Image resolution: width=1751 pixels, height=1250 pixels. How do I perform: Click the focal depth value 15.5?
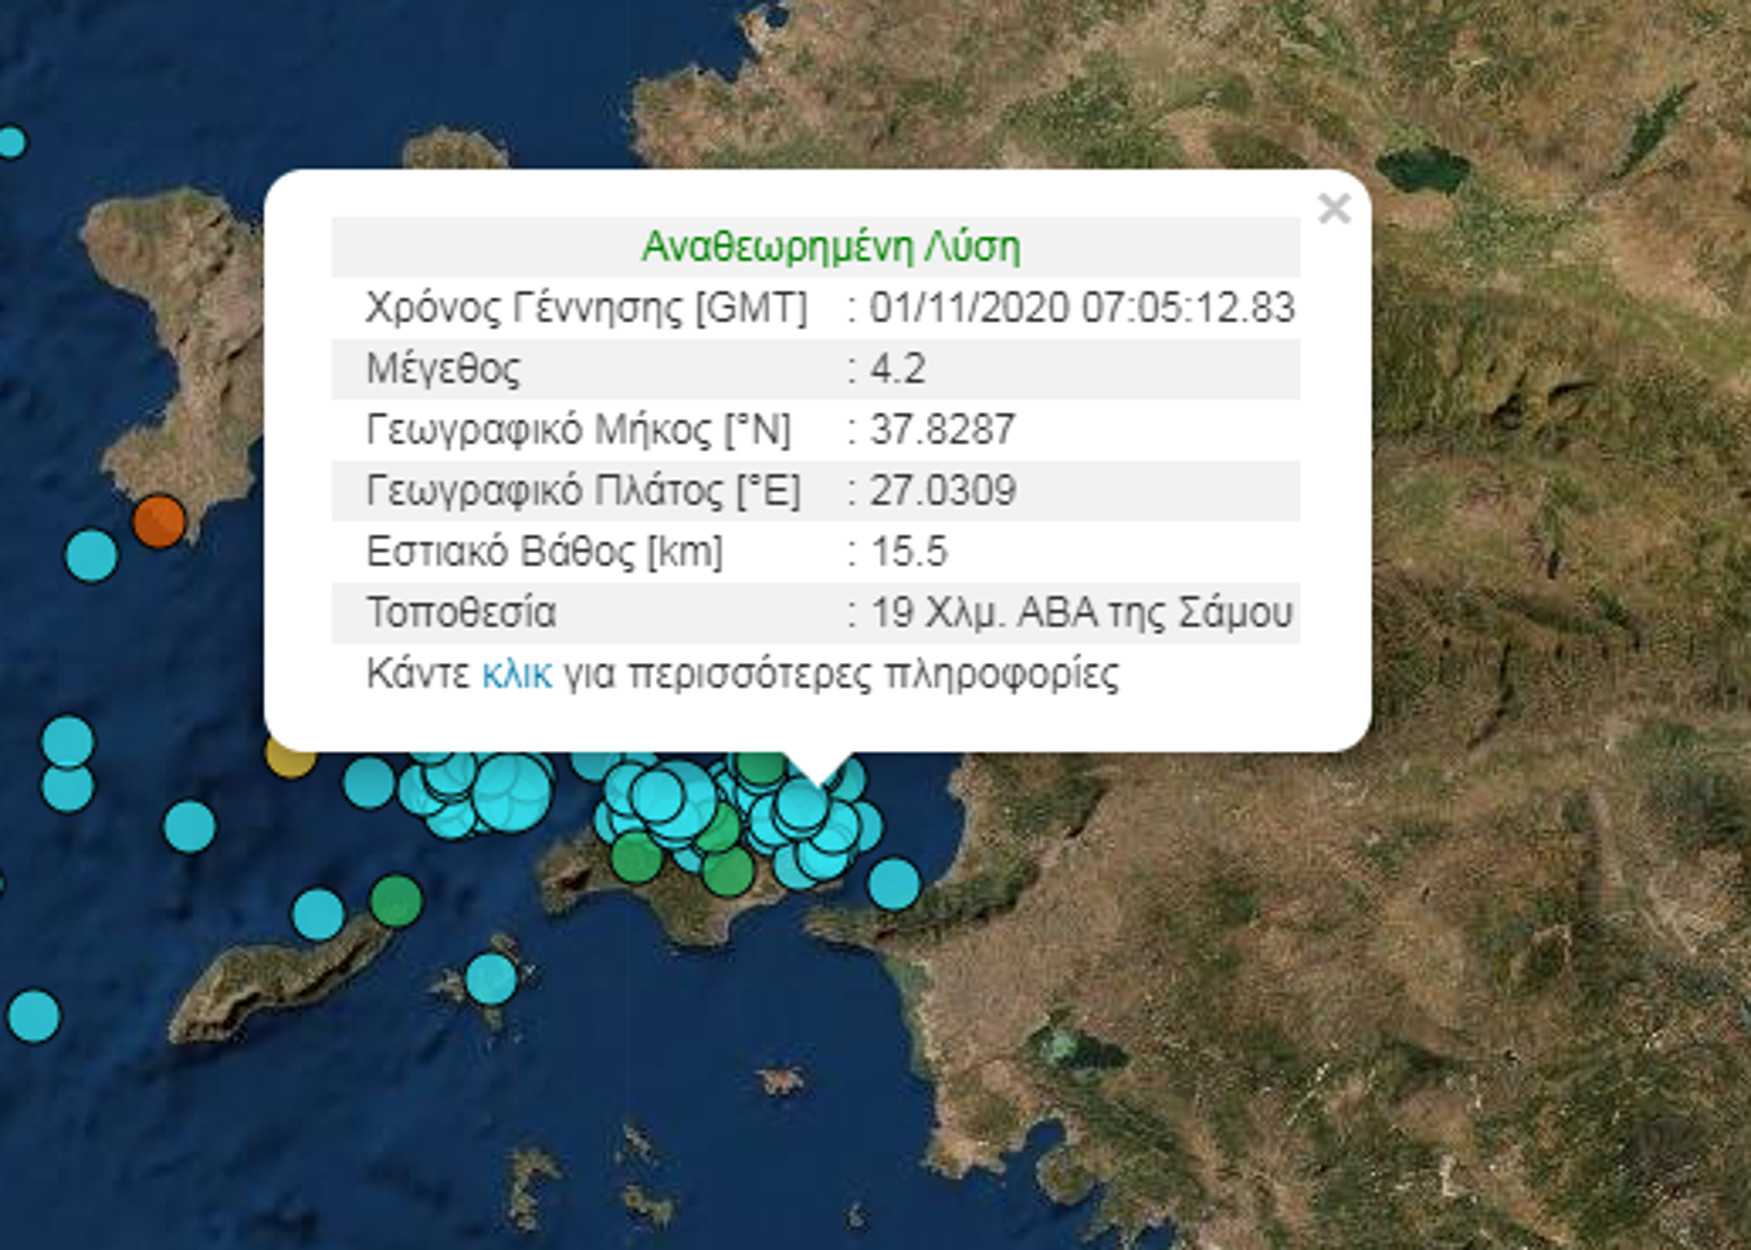[908, 551]
